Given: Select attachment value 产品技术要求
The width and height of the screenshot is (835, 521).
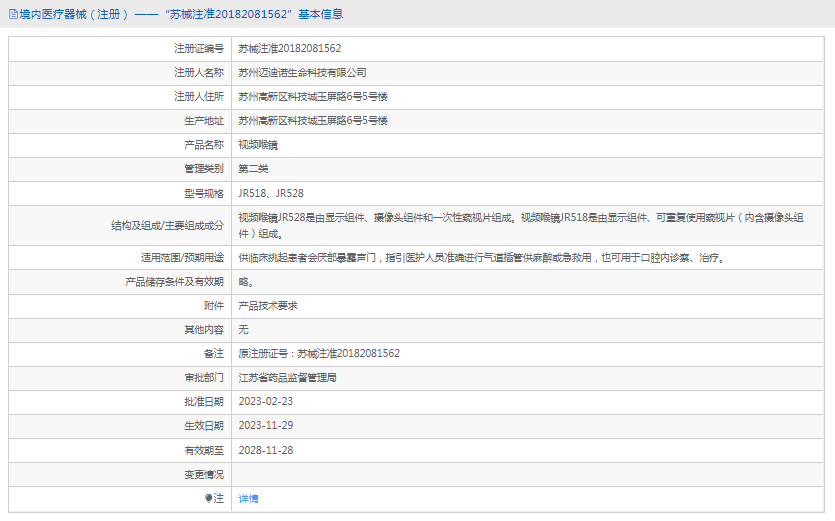Looking at the screenshot, I should click(268, 306).
